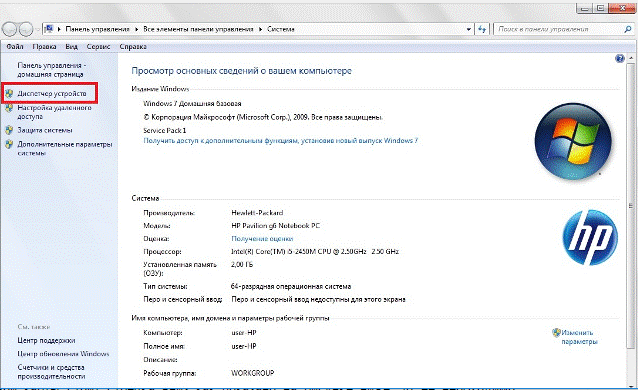Viewport: 638px width, 390px height.
Task: Open the Сервис menu
Action: click(x=98, y=47)
